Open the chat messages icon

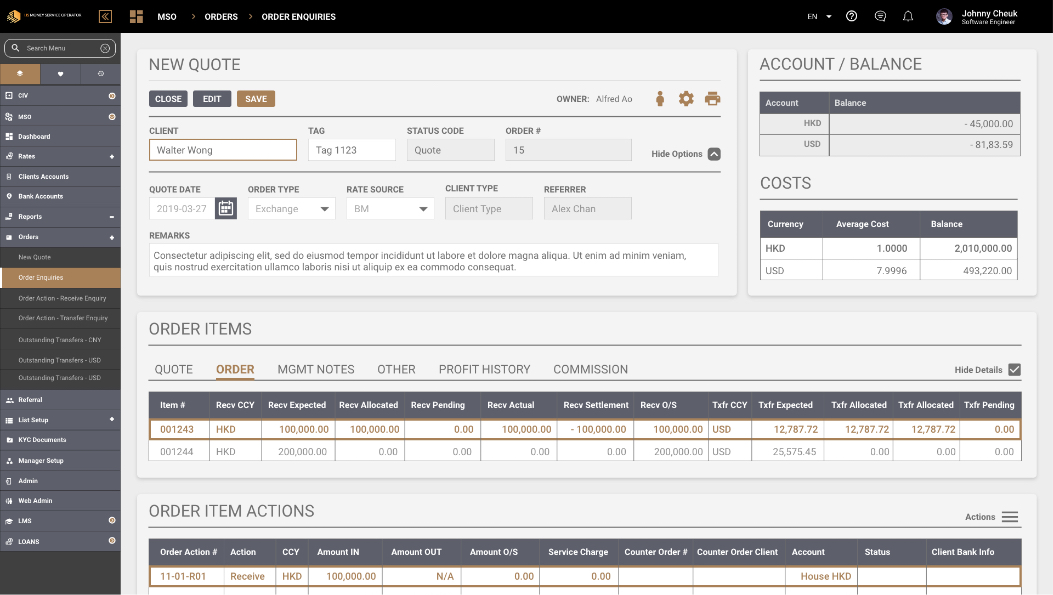[880, 17]
